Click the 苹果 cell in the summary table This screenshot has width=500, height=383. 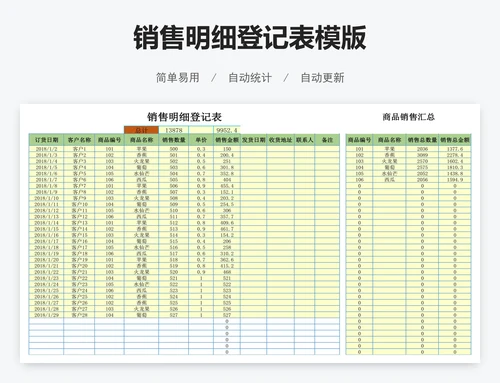click(x=389, y=149)
